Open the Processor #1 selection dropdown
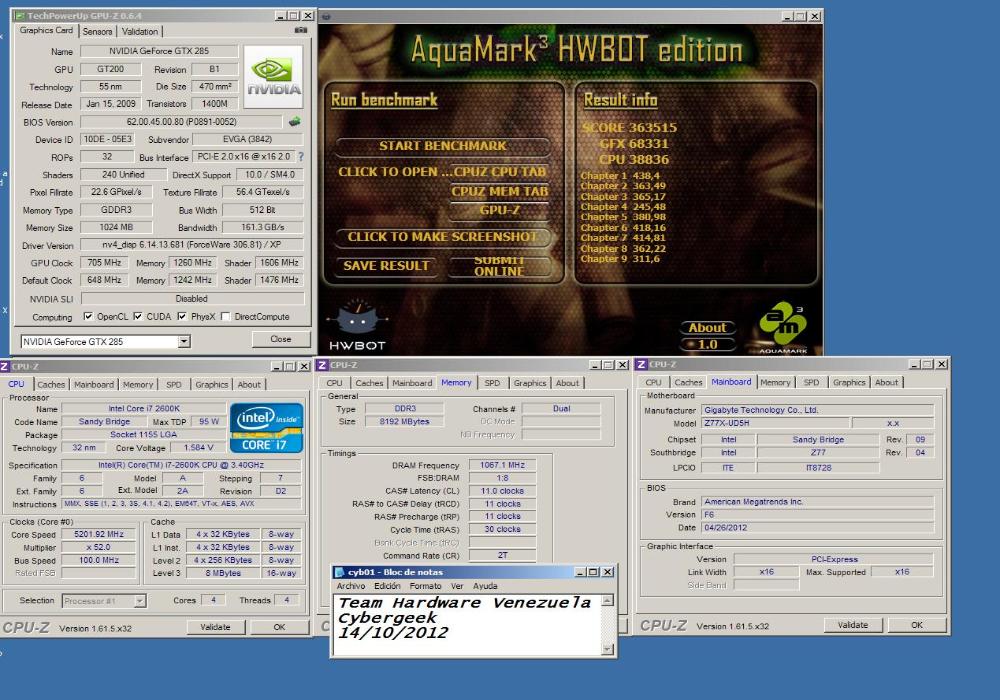Image resolution: width=1000 pixels, height=700 pixels. [140, 601]
